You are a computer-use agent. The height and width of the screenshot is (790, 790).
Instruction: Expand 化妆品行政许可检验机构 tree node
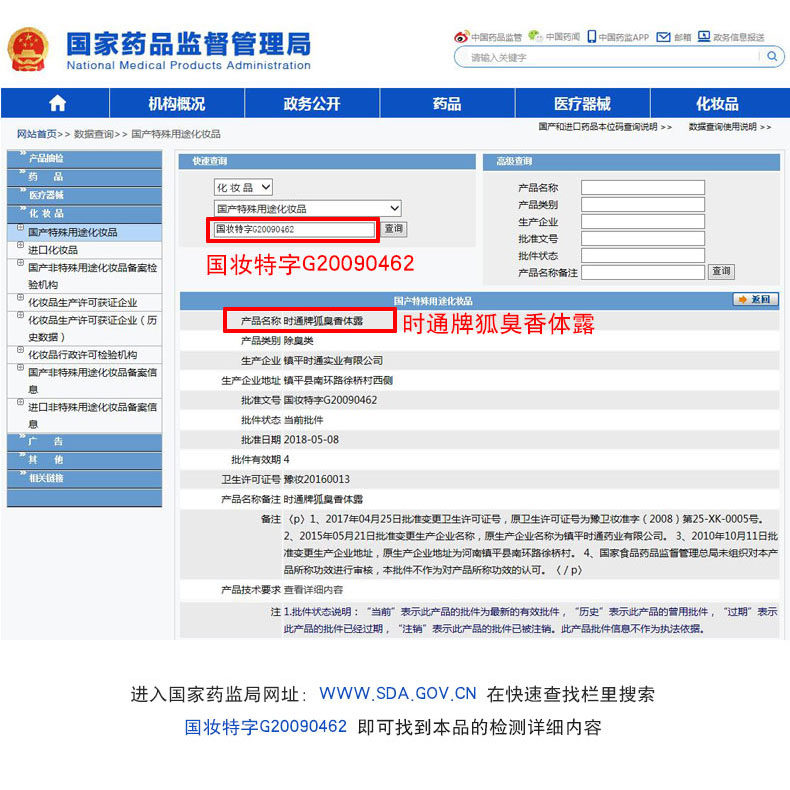click(x=21, y=350)
